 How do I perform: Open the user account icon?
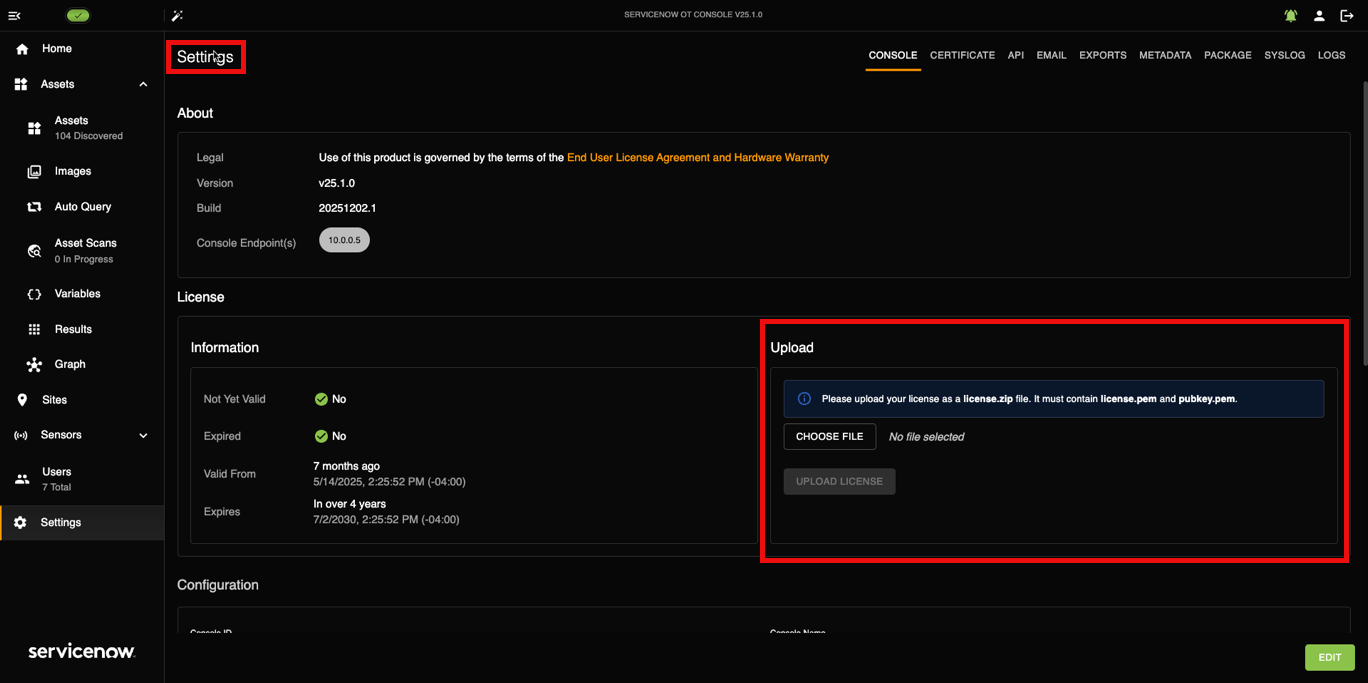pos(1319,16)
